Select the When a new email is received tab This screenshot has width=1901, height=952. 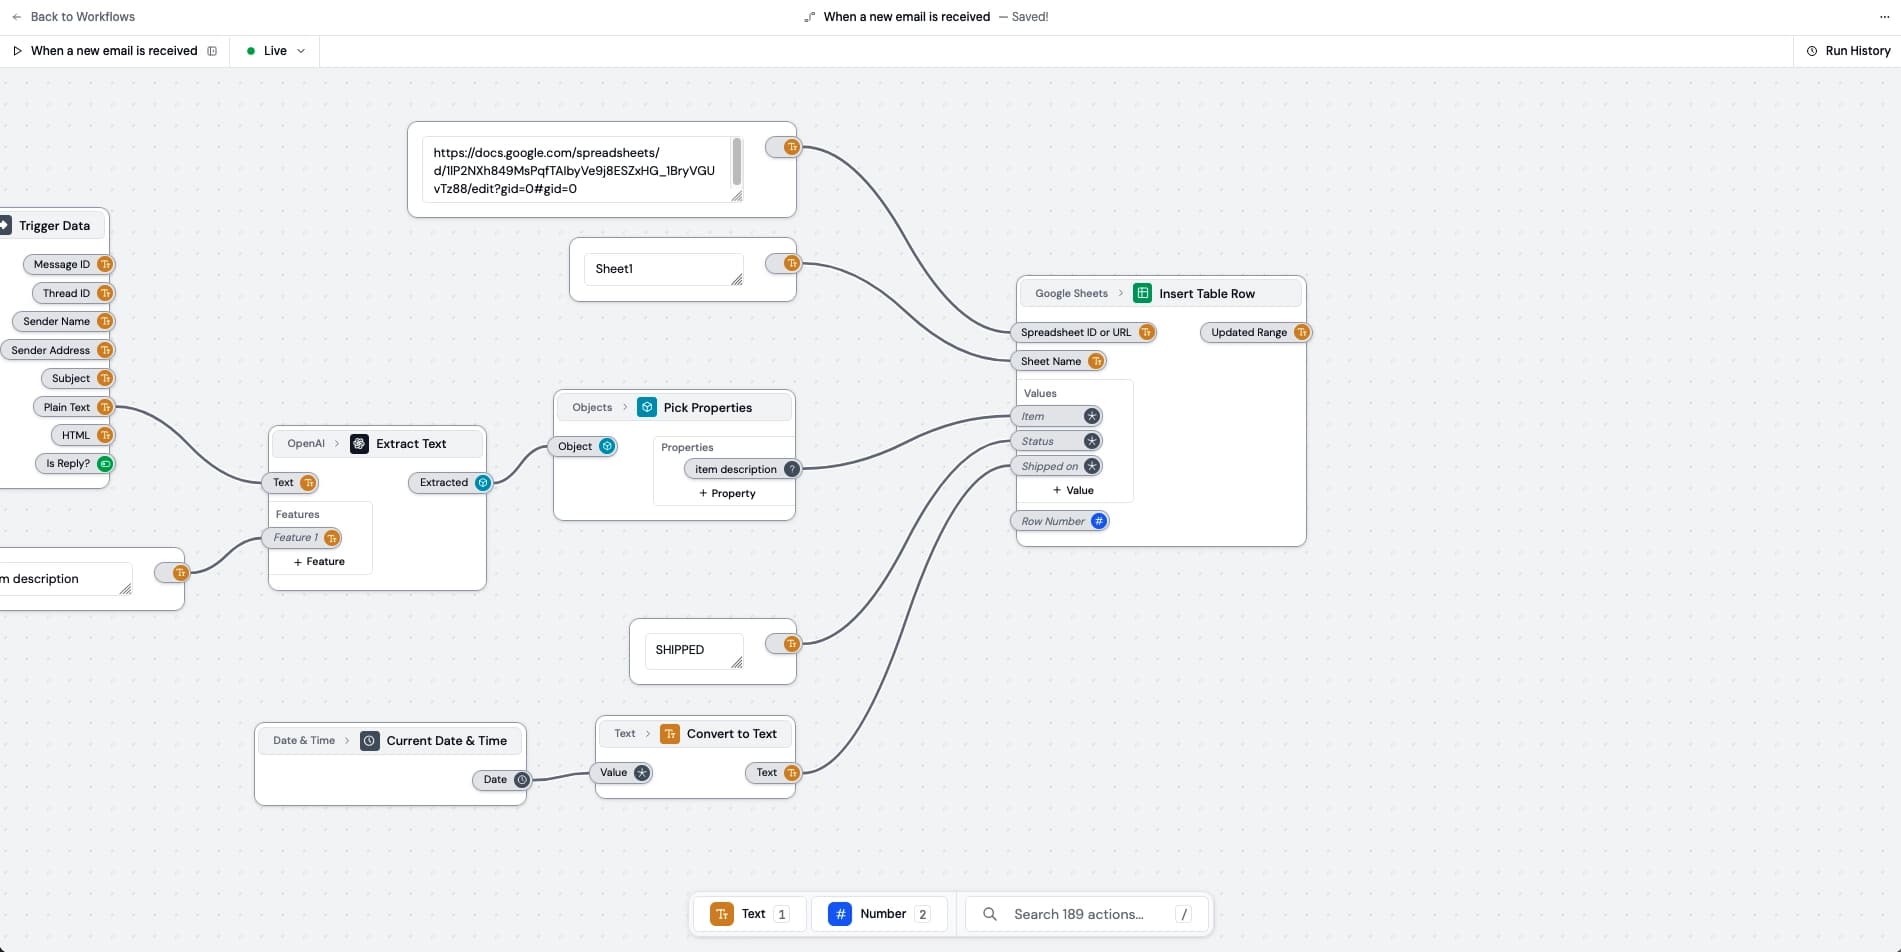coord(114,50)
